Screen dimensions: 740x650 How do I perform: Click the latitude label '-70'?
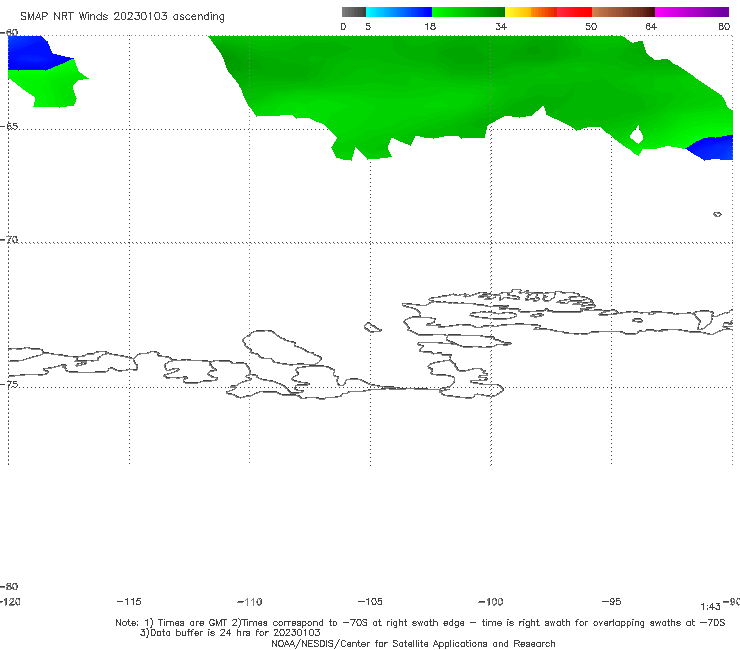pos(9,239)
